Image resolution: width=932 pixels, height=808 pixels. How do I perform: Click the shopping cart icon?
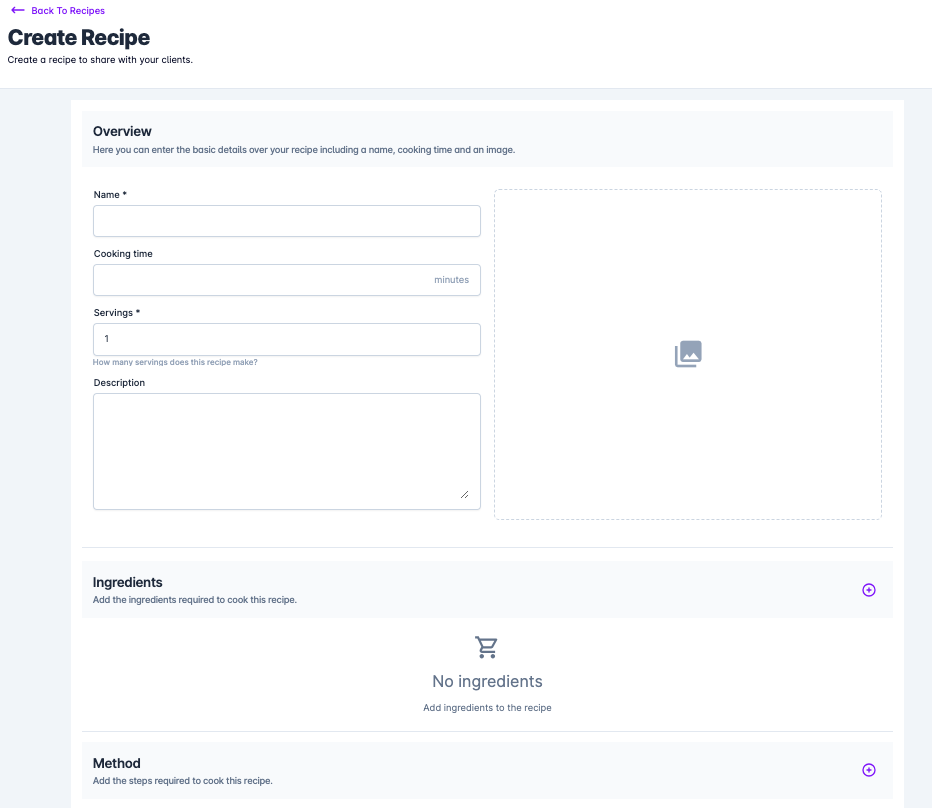pyautogui.click(x=486, y=647)
